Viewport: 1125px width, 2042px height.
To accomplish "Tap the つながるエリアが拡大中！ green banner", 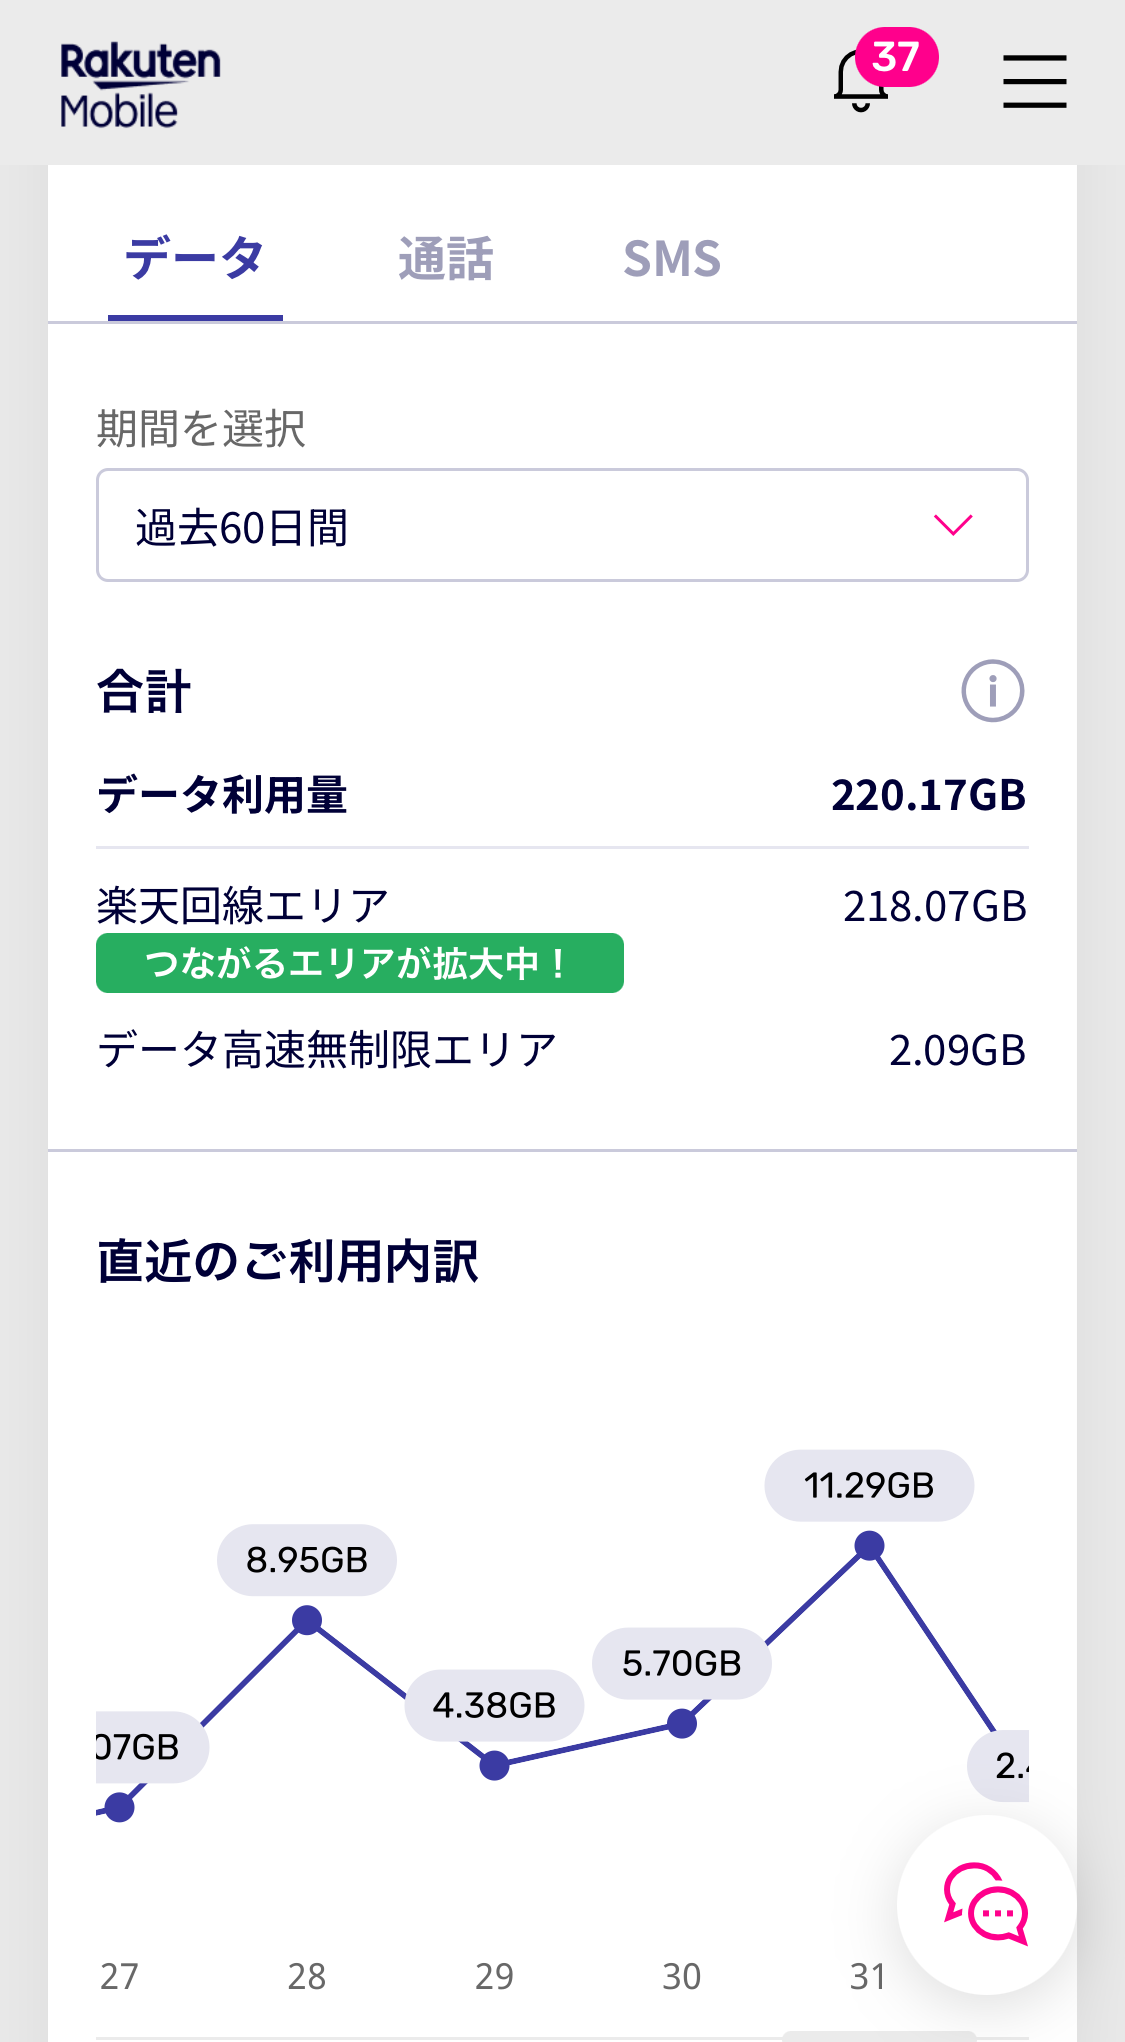I will [360, 963].
